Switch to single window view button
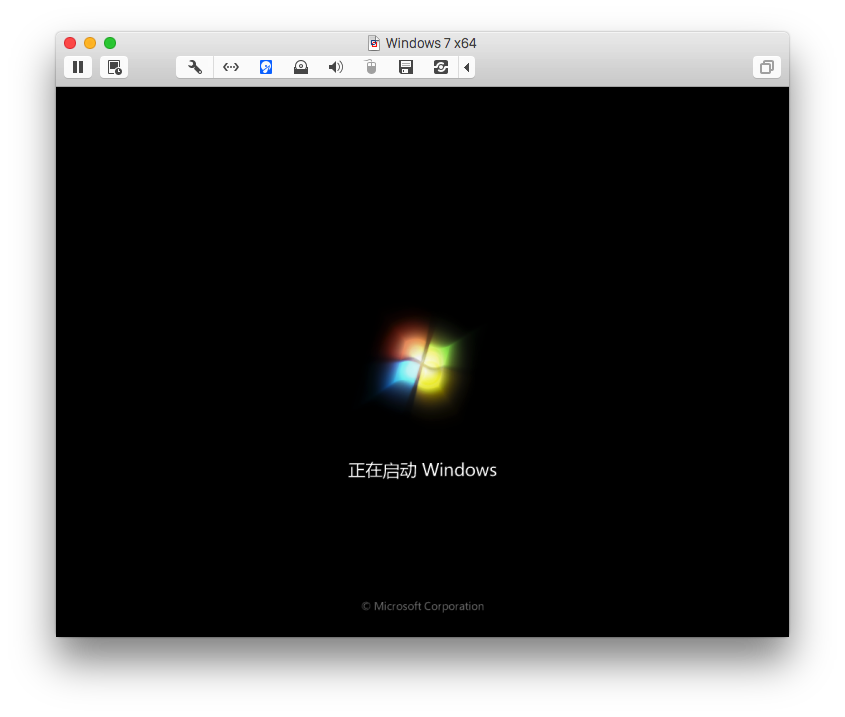This screenshot has height=717, width=845. point(767,67)
